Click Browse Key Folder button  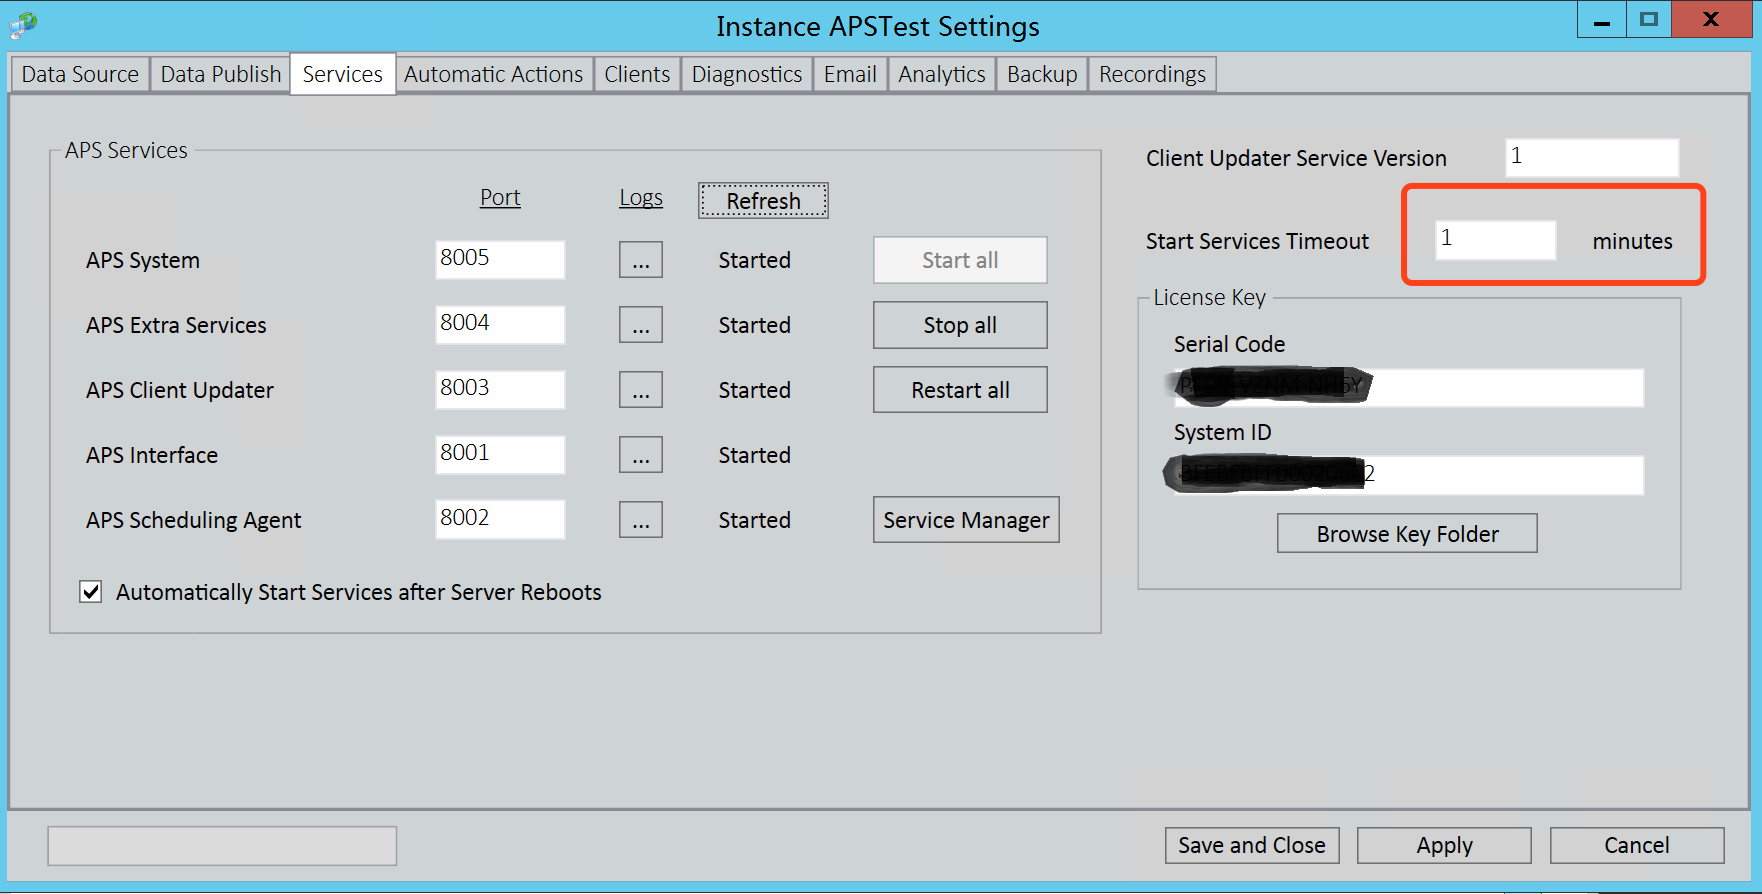pyautogui.click(x=1406, y=534)
